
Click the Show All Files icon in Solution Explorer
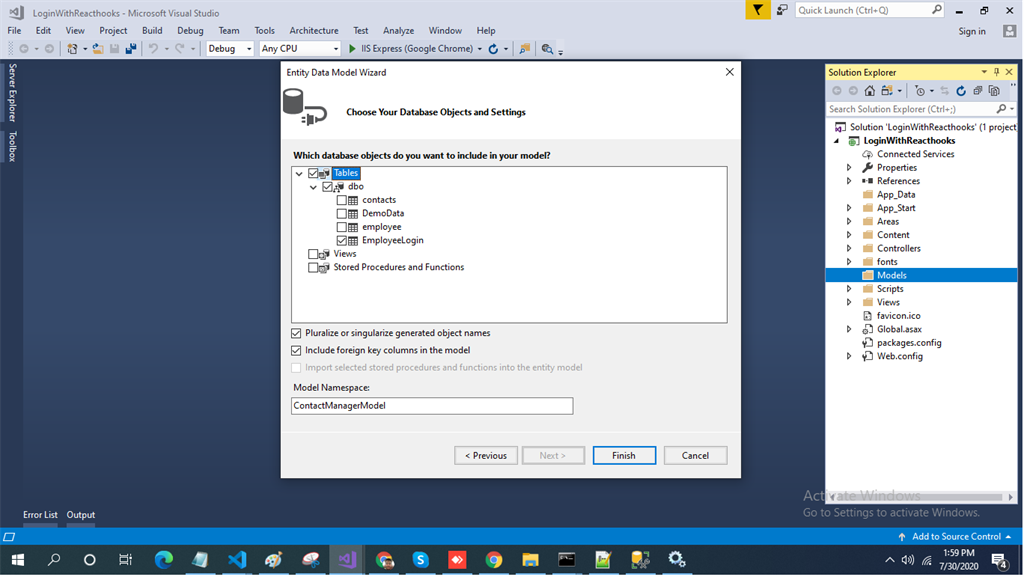click(x=994, y=91)
